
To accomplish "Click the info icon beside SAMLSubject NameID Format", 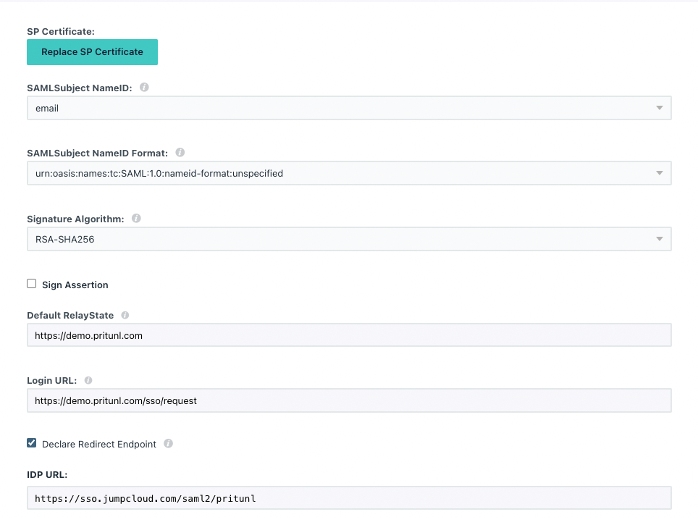I will click(x=180, y=153).
